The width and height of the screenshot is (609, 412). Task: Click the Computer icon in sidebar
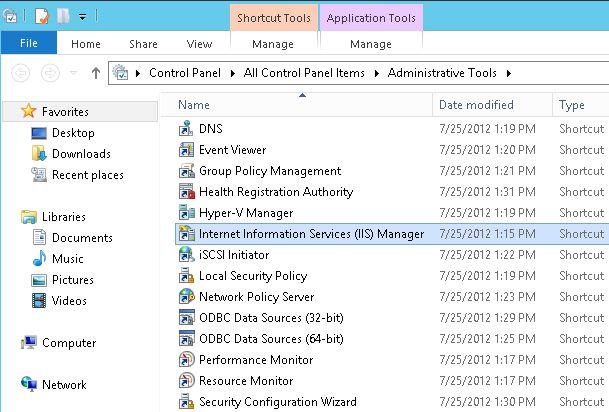click(29, 342)
